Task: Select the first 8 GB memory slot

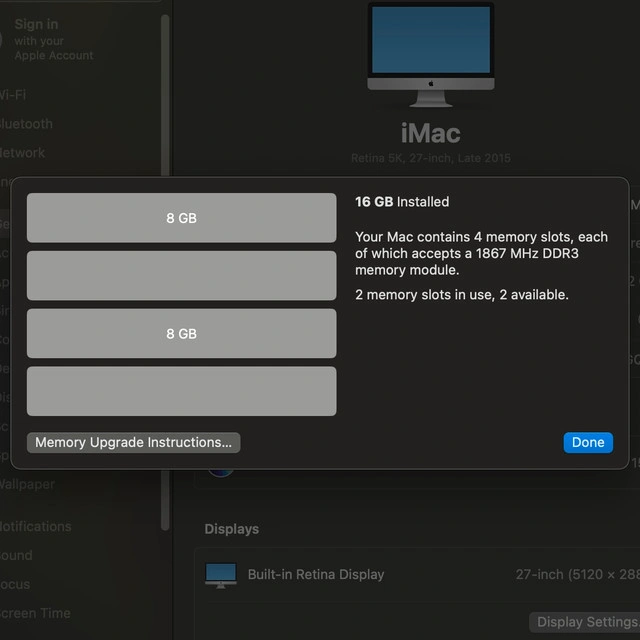Action: click(x=181, y=218)
